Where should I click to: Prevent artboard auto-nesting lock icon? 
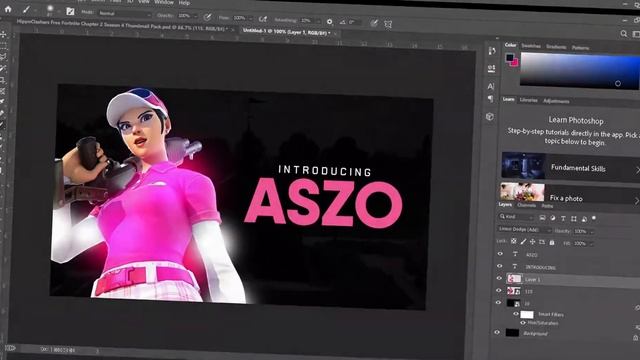pyautogui.click(x=542, y=242)
